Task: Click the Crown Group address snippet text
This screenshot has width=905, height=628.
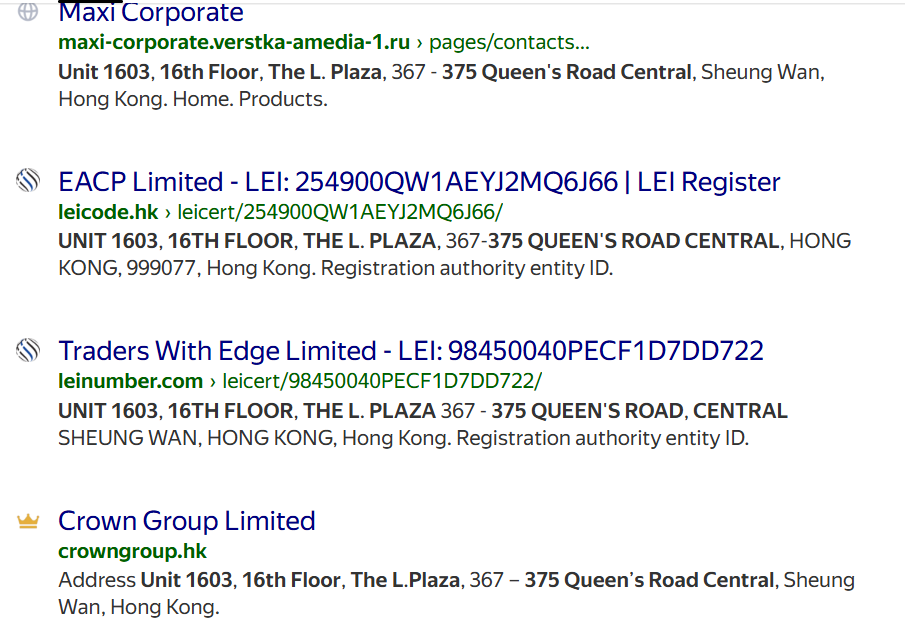Action: tap(457, 593)
